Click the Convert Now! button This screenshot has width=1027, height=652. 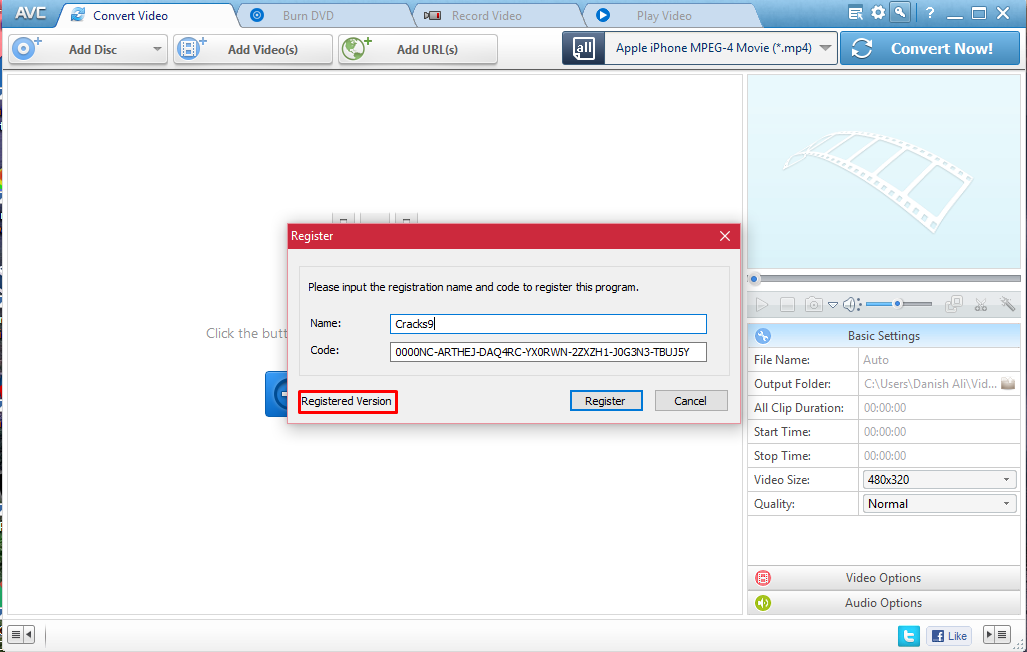tap(929, 48)
